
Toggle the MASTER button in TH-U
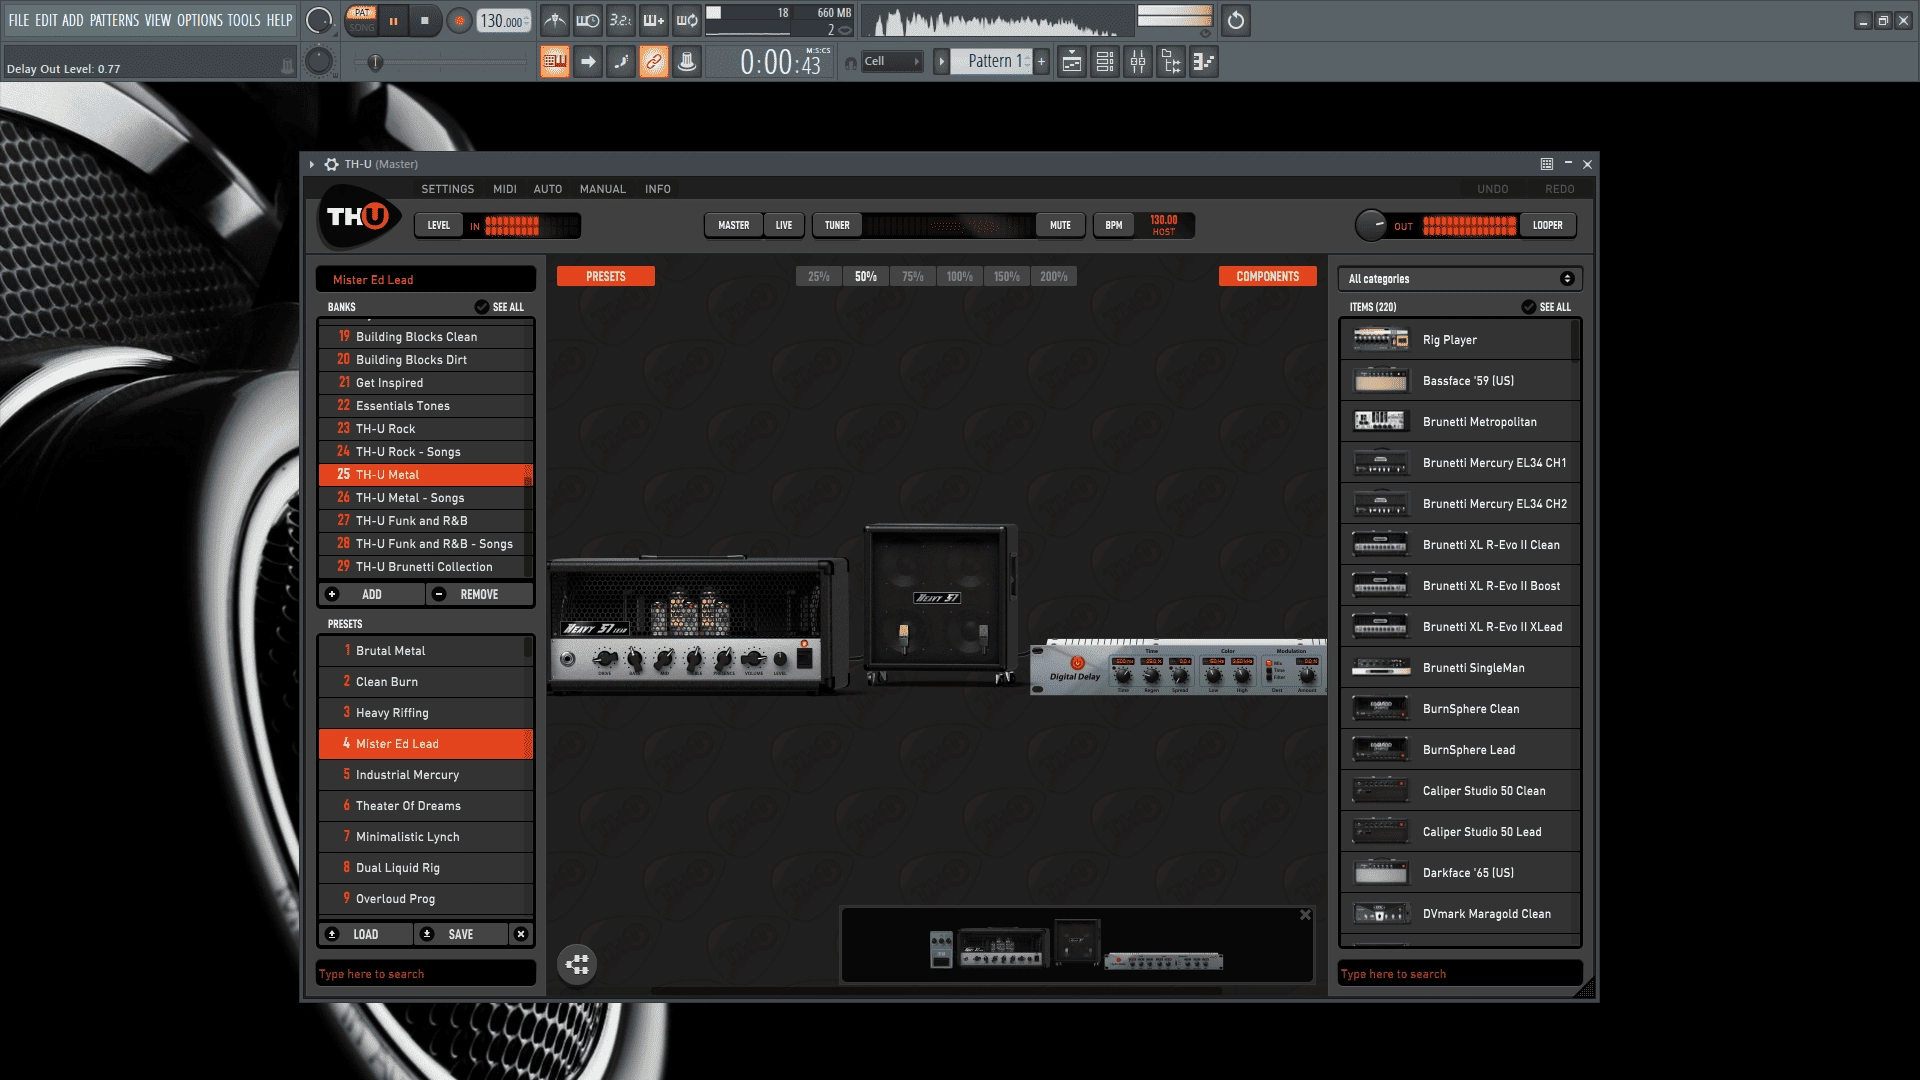733,226
